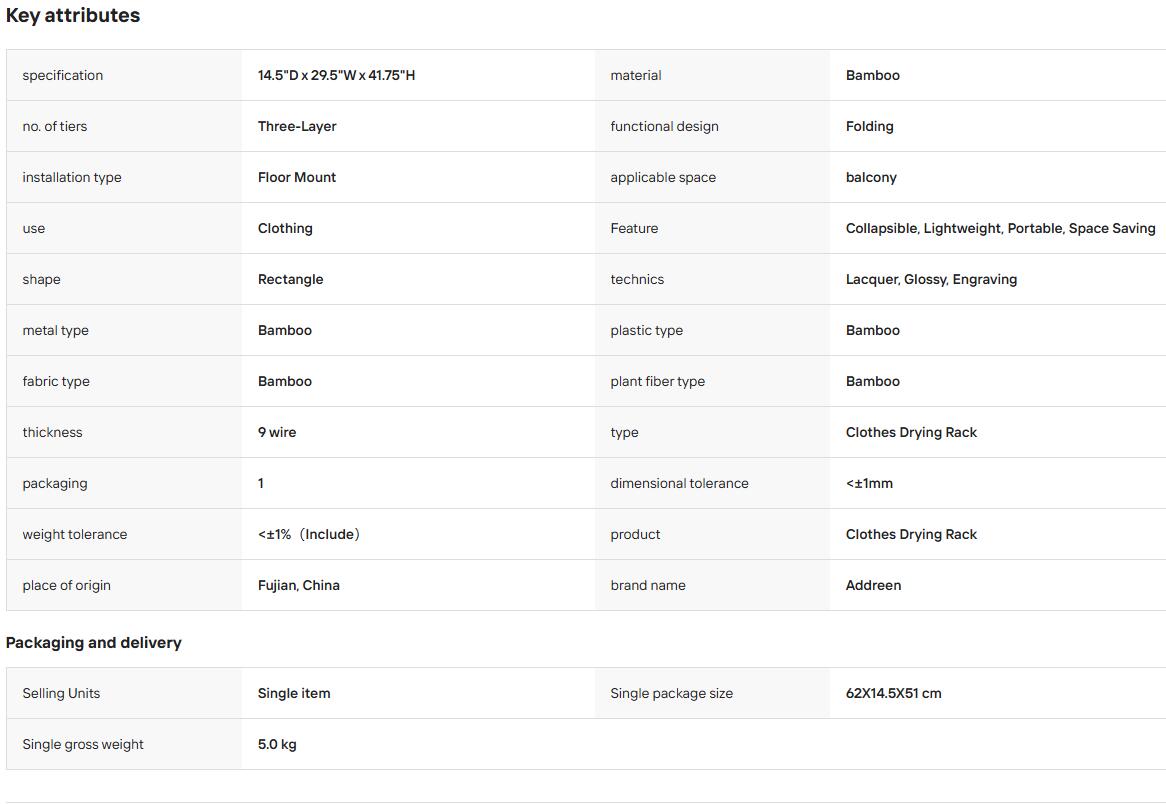Select the specification value 14.5"D x 29.5"W x 41.75"H
1166x804 pixels.
(336, 75)
